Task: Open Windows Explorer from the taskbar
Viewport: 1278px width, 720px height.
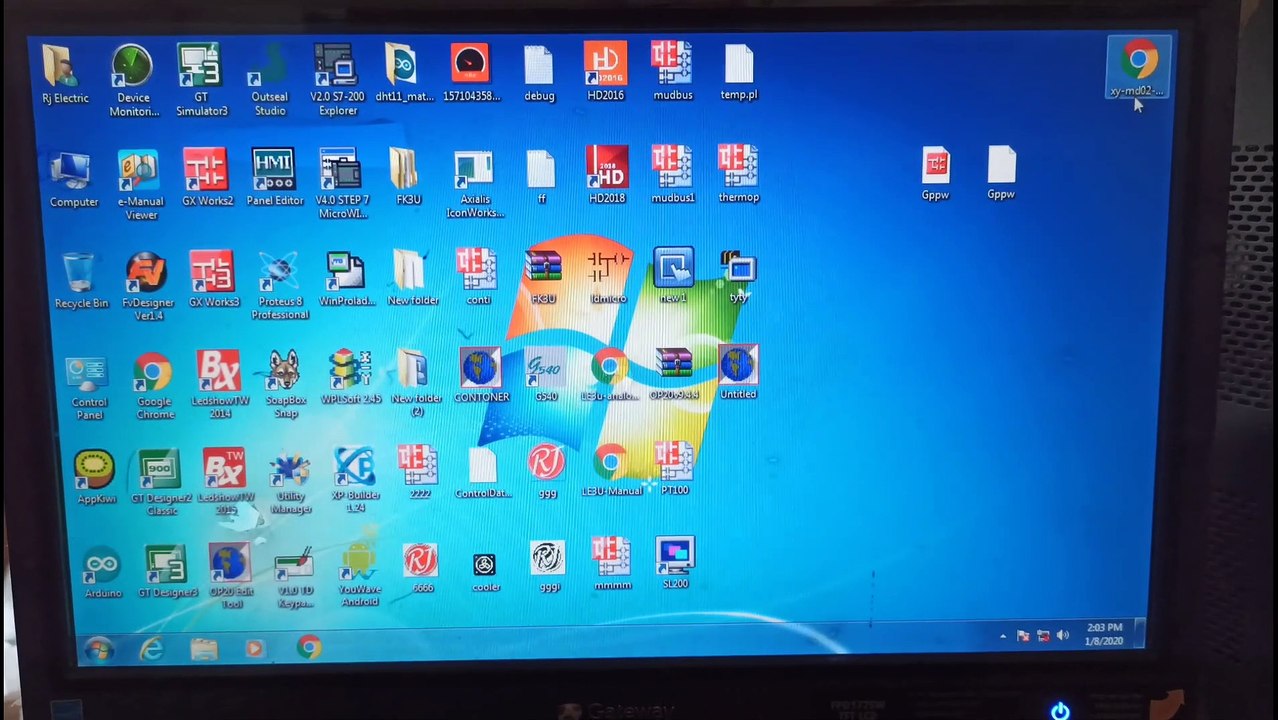Action: pyautogui.click(x=204, y=649)
